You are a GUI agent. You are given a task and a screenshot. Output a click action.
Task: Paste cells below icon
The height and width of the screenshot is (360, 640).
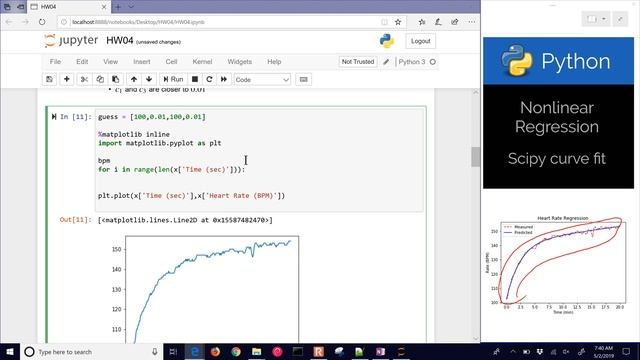(x=116, y=79)
